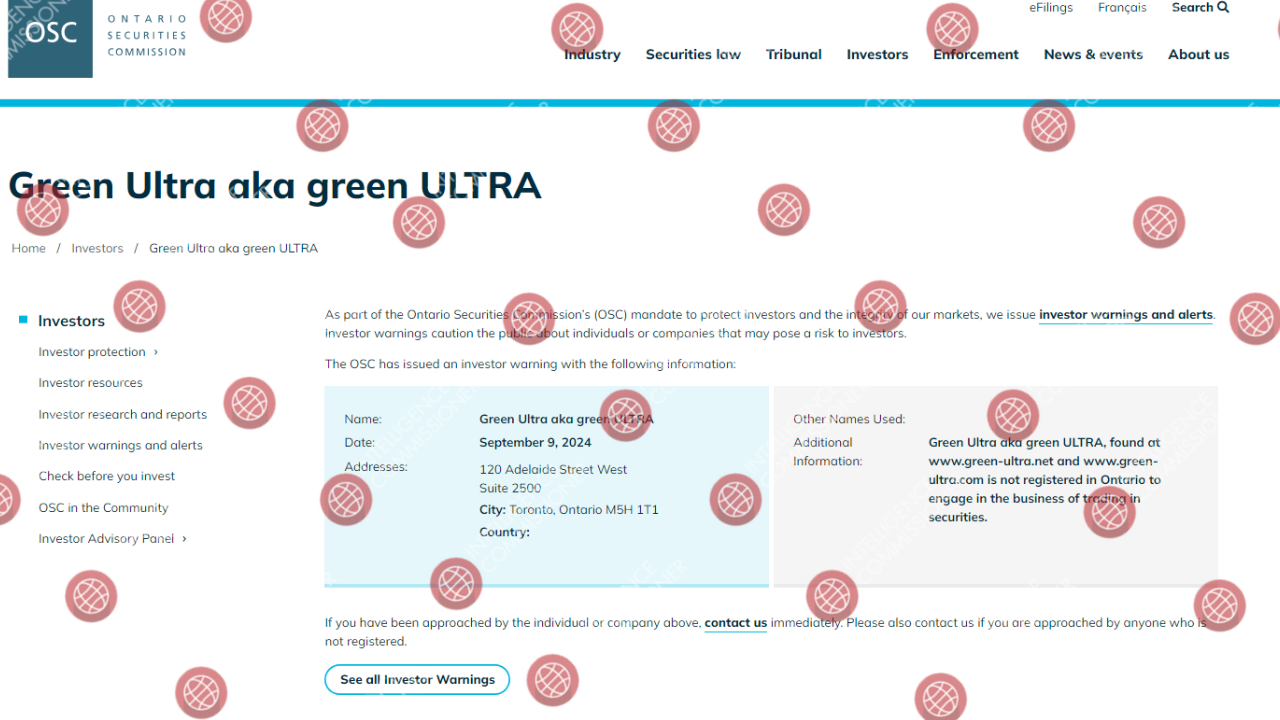The width and height of the screenshot is (1280, 720).
Task: Open Investor protection sidebar link
Action: [x=92, y=352]
